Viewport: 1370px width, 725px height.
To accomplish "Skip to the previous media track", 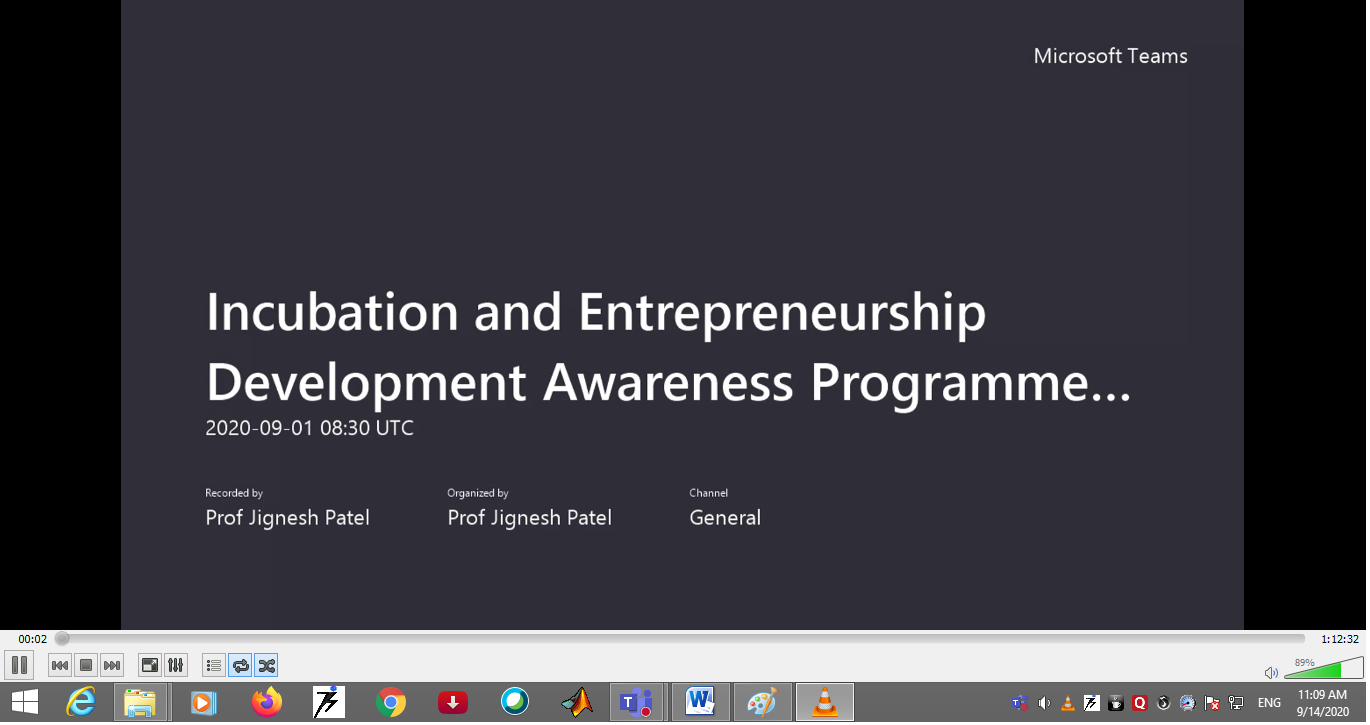I will [60, 665].
